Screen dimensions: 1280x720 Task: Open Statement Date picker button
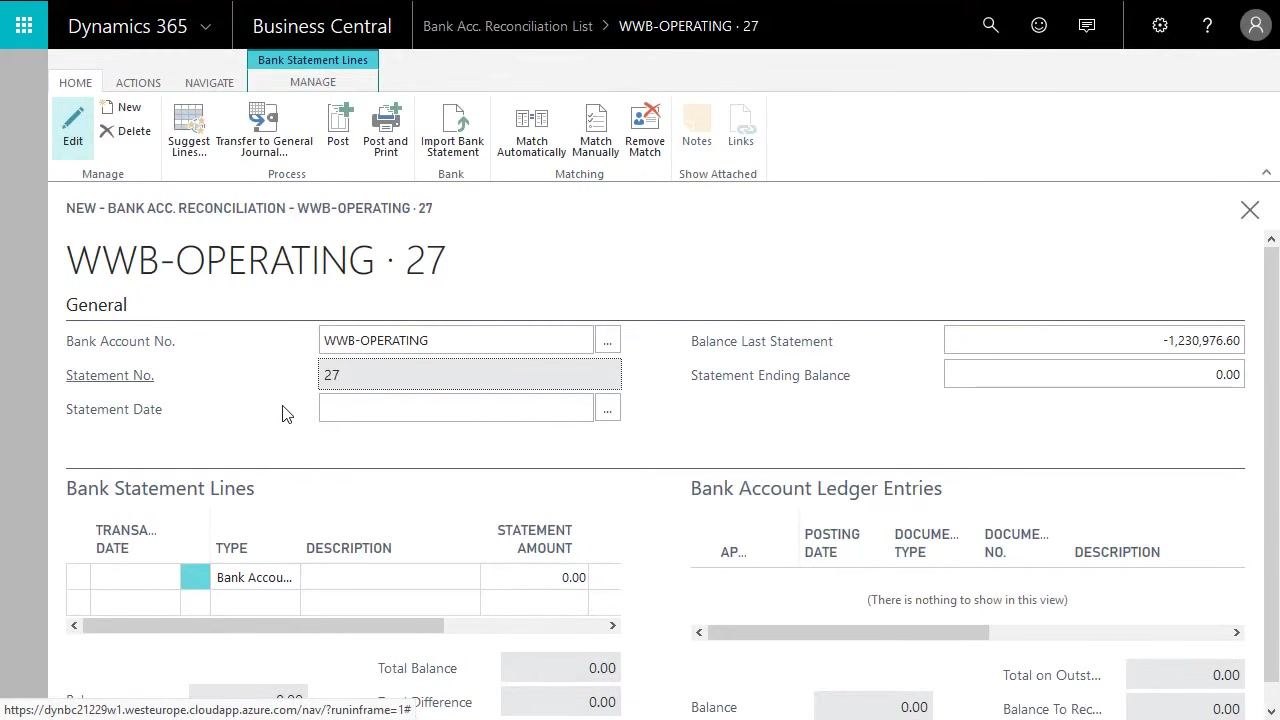[x=607, y=409]
